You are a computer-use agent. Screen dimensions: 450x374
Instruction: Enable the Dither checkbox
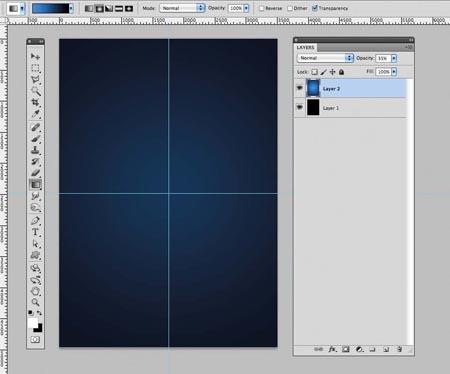[x=290, y=8]
